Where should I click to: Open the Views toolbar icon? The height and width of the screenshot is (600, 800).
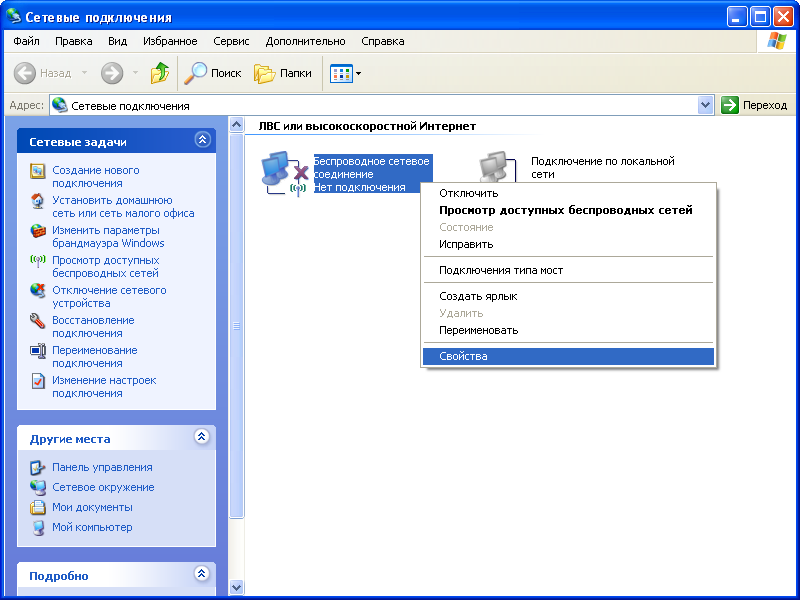click(341, 73)
